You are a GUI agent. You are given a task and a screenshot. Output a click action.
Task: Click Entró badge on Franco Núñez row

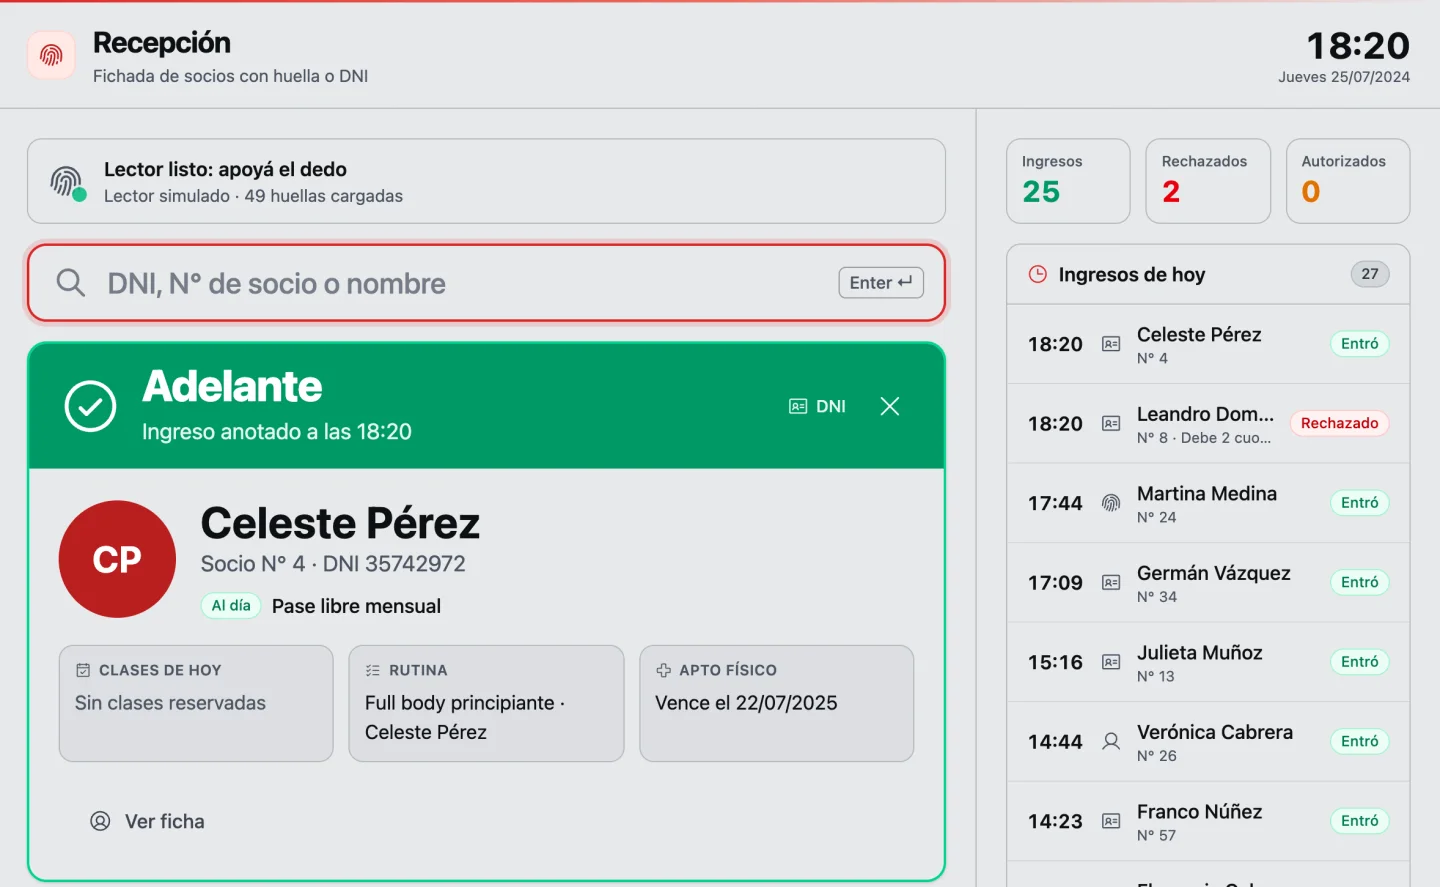tap(1360, 821)
